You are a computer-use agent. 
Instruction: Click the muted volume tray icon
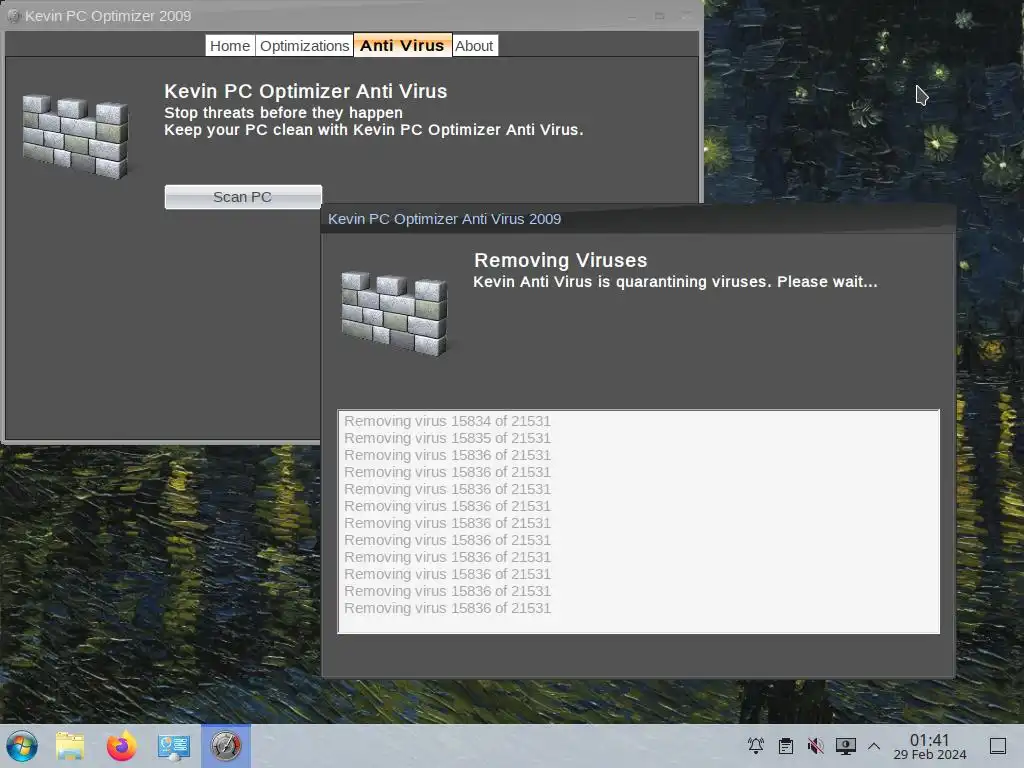815,745
